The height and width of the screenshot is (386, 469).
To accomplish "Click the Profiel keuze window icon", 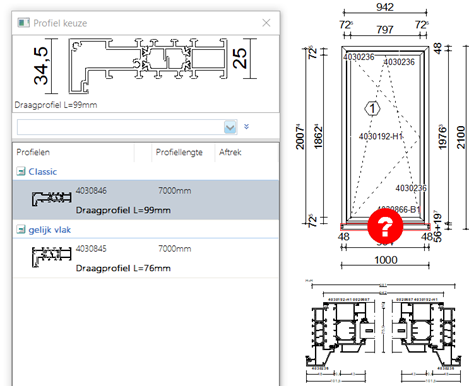I will pos(23,23).
